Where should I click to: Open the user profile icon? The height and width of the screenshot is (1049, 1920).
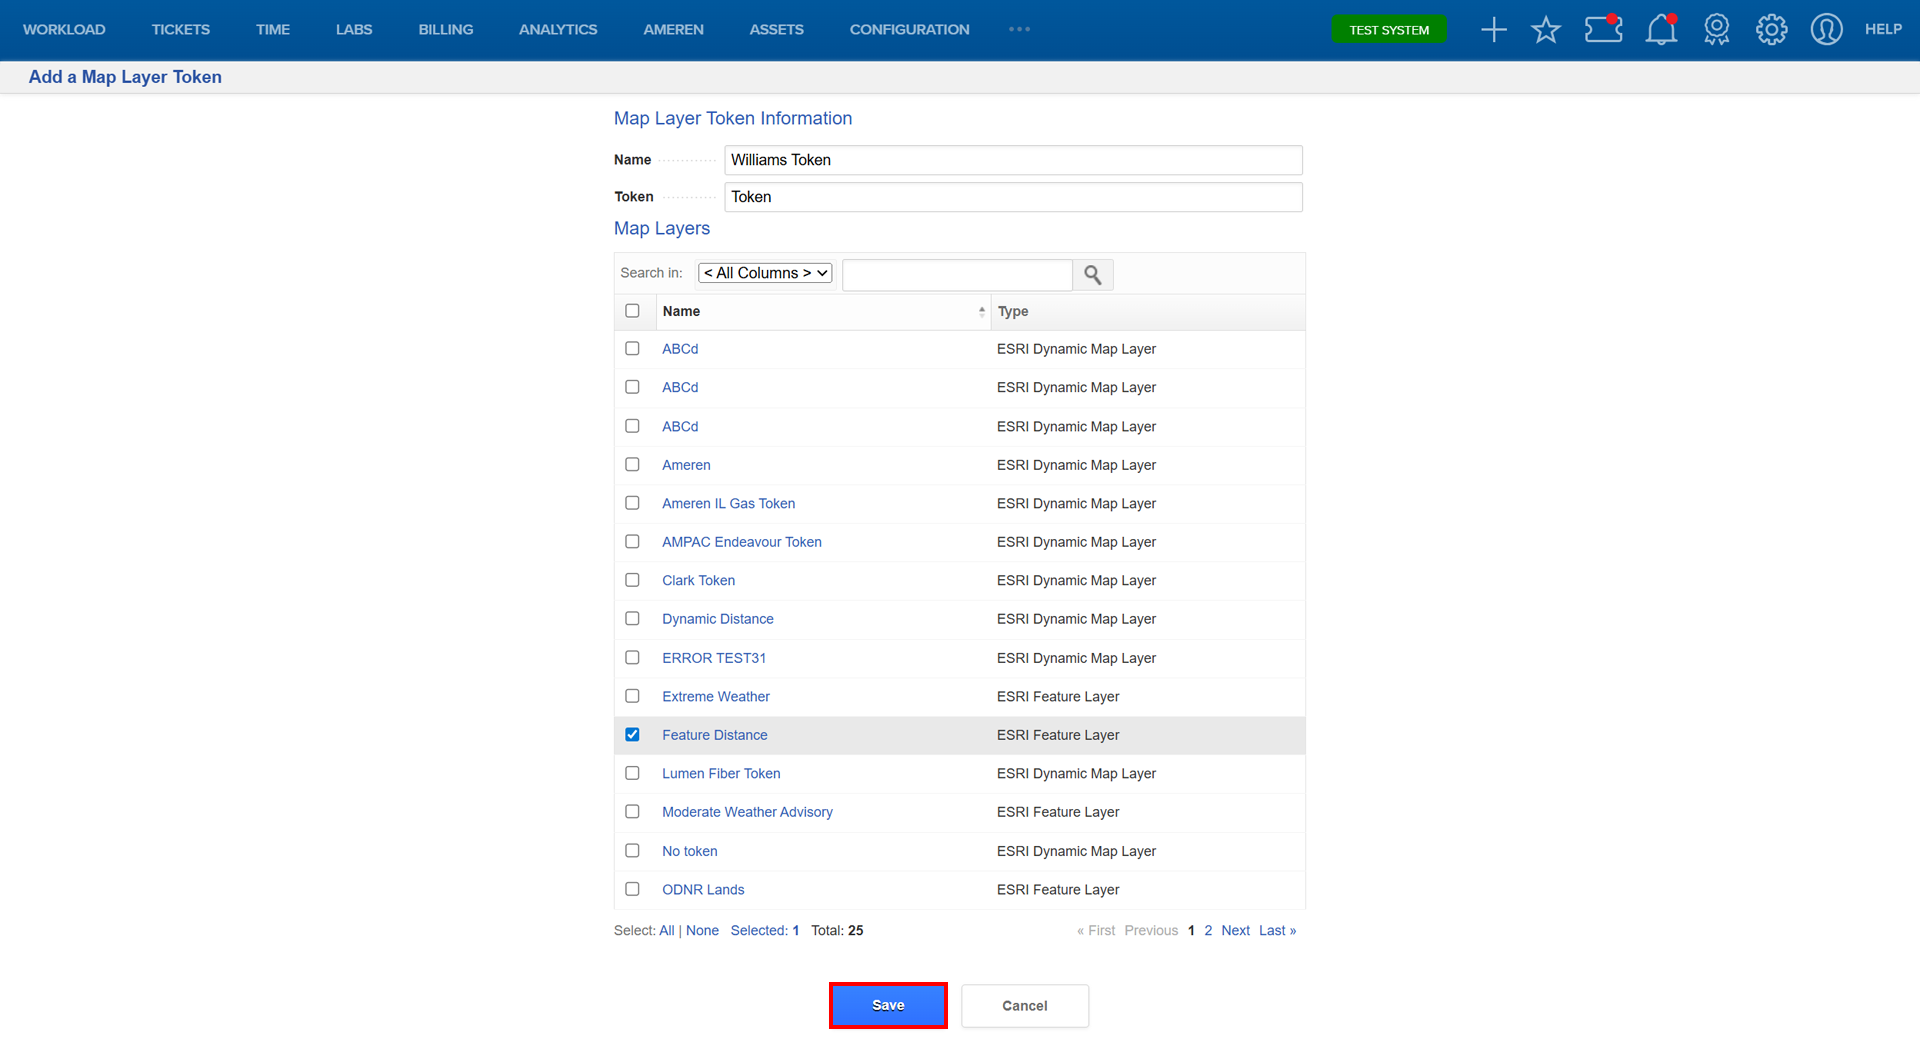coord(1826,30)
